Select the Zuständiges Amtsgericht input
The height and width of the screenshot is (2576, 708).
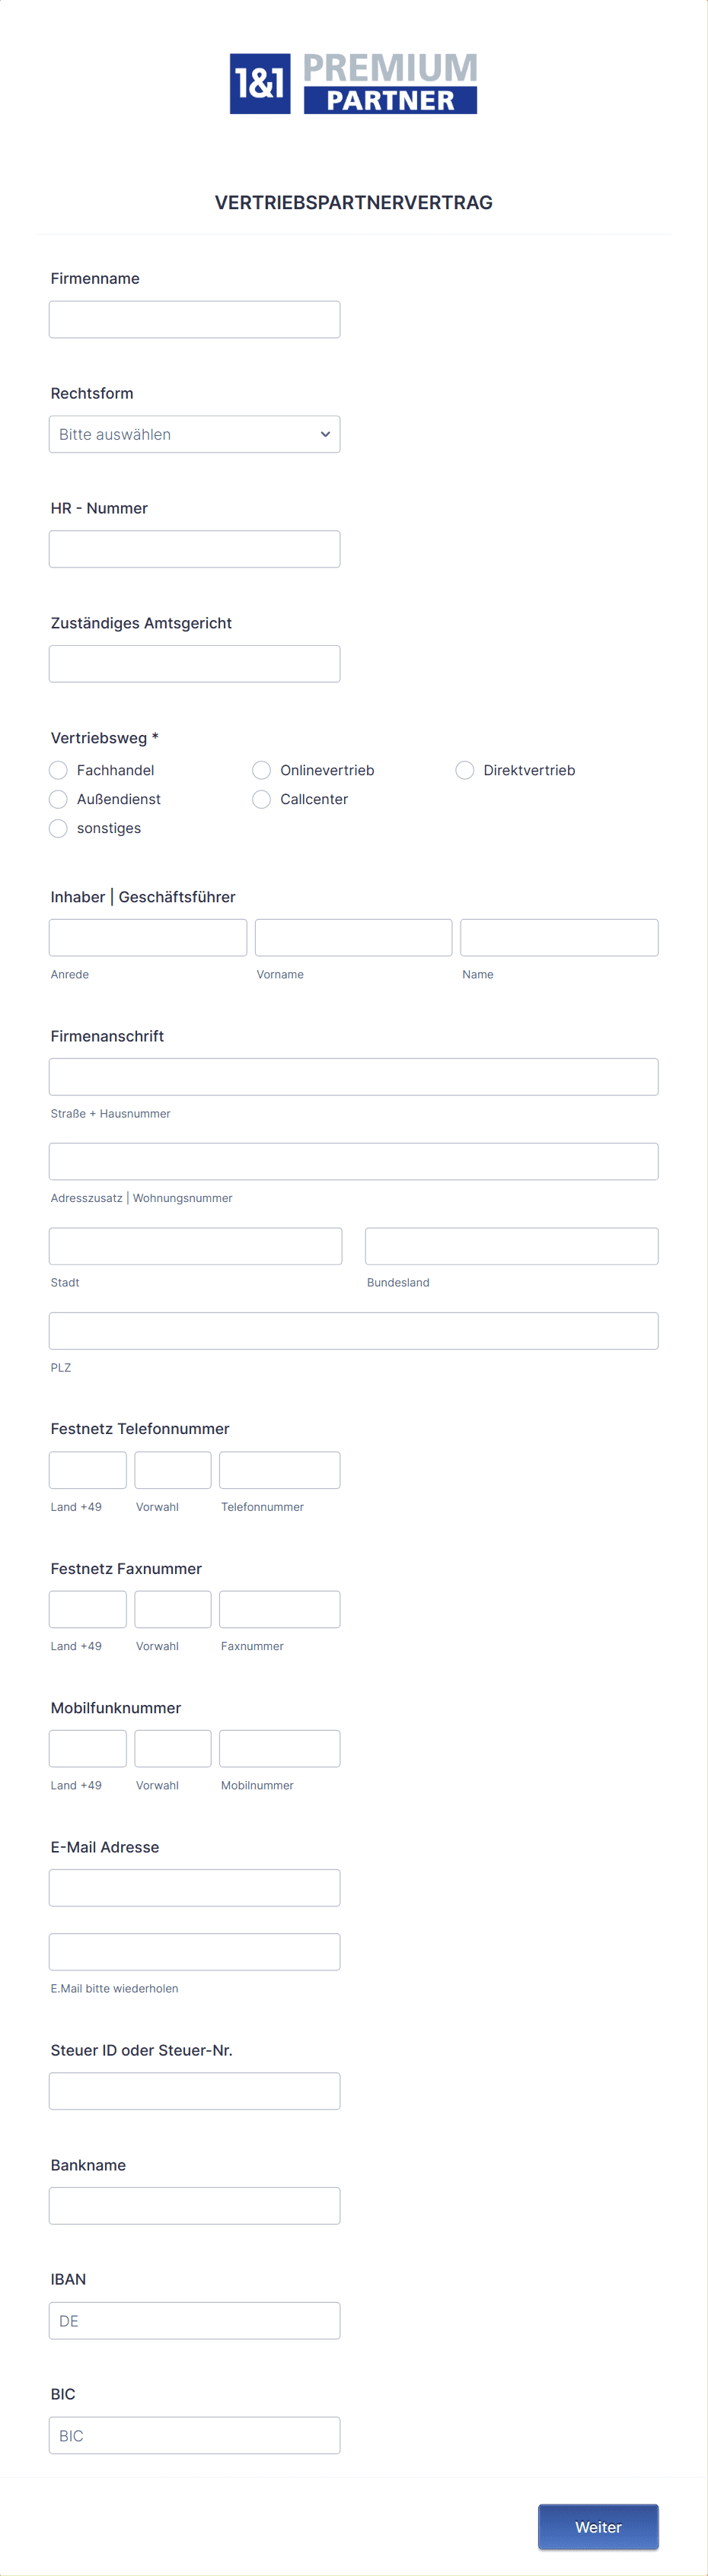pos(194,664)
